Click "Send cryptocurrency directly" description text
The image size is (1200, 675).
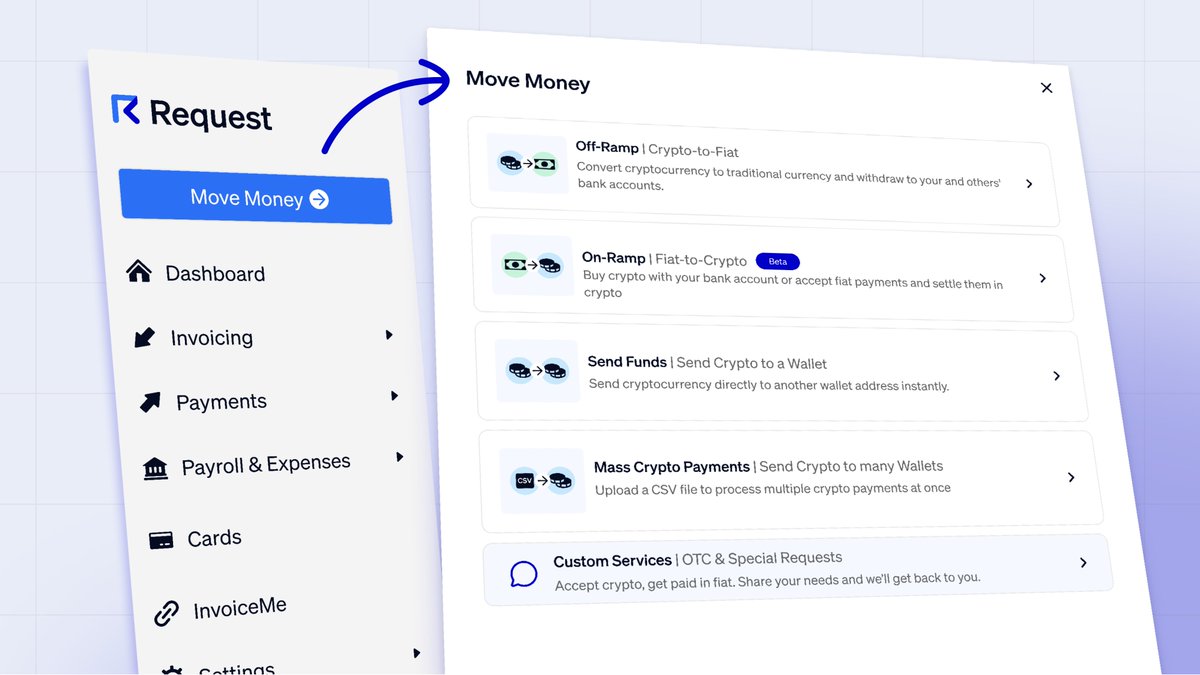pyautogui.click(x=769, y=385)
